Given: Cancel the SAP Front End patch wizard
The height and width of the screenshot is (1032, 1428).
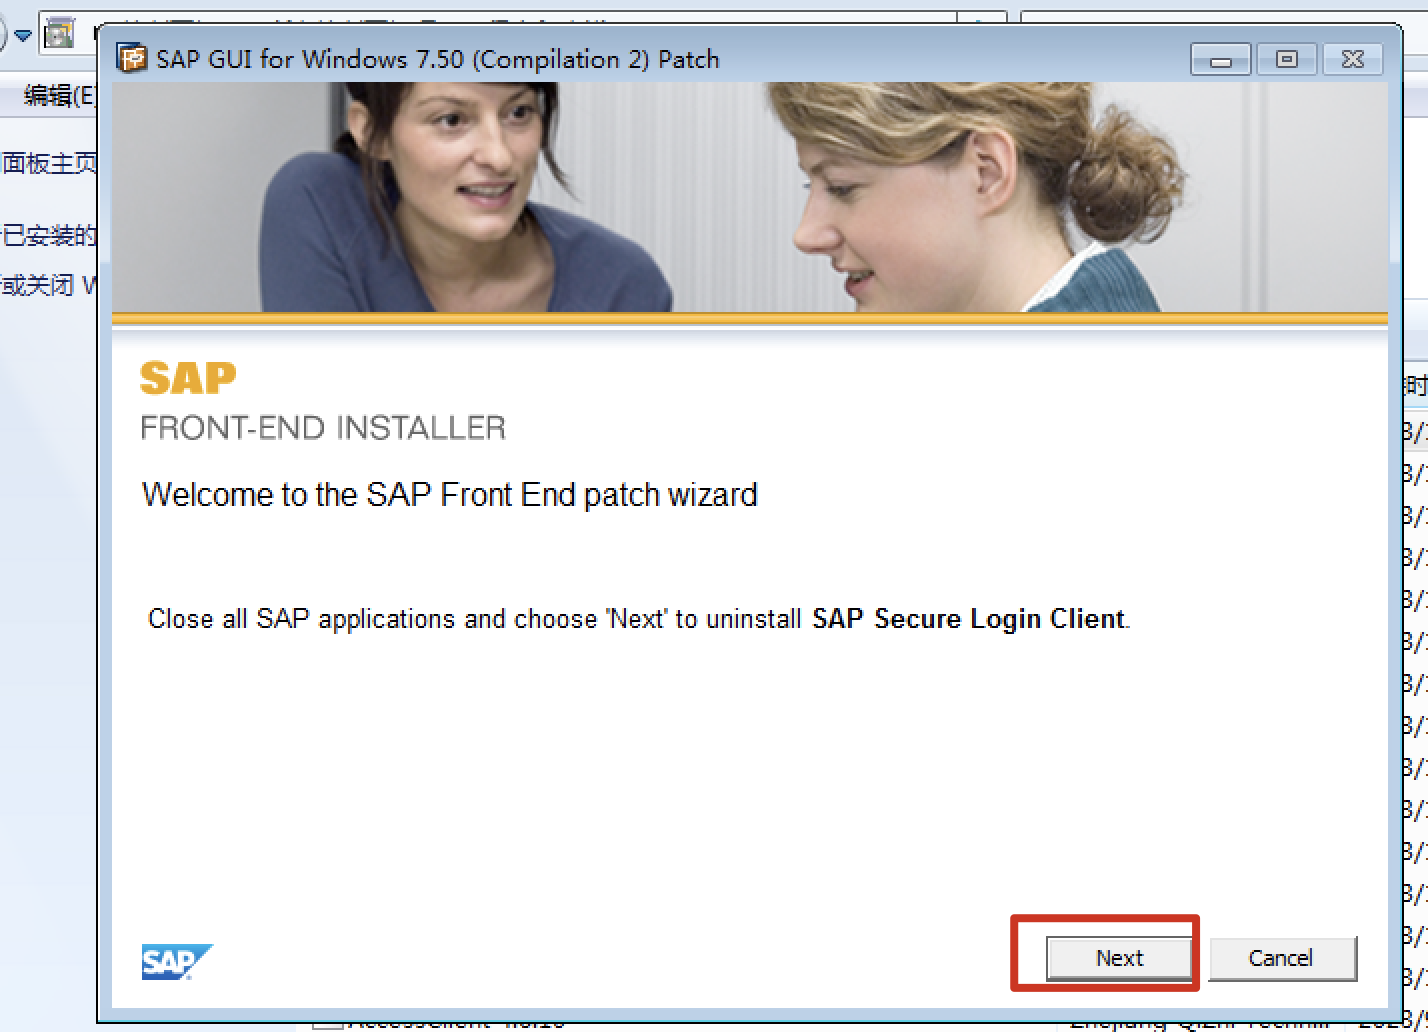Looking at the screenshot, I should point(1282,958).
